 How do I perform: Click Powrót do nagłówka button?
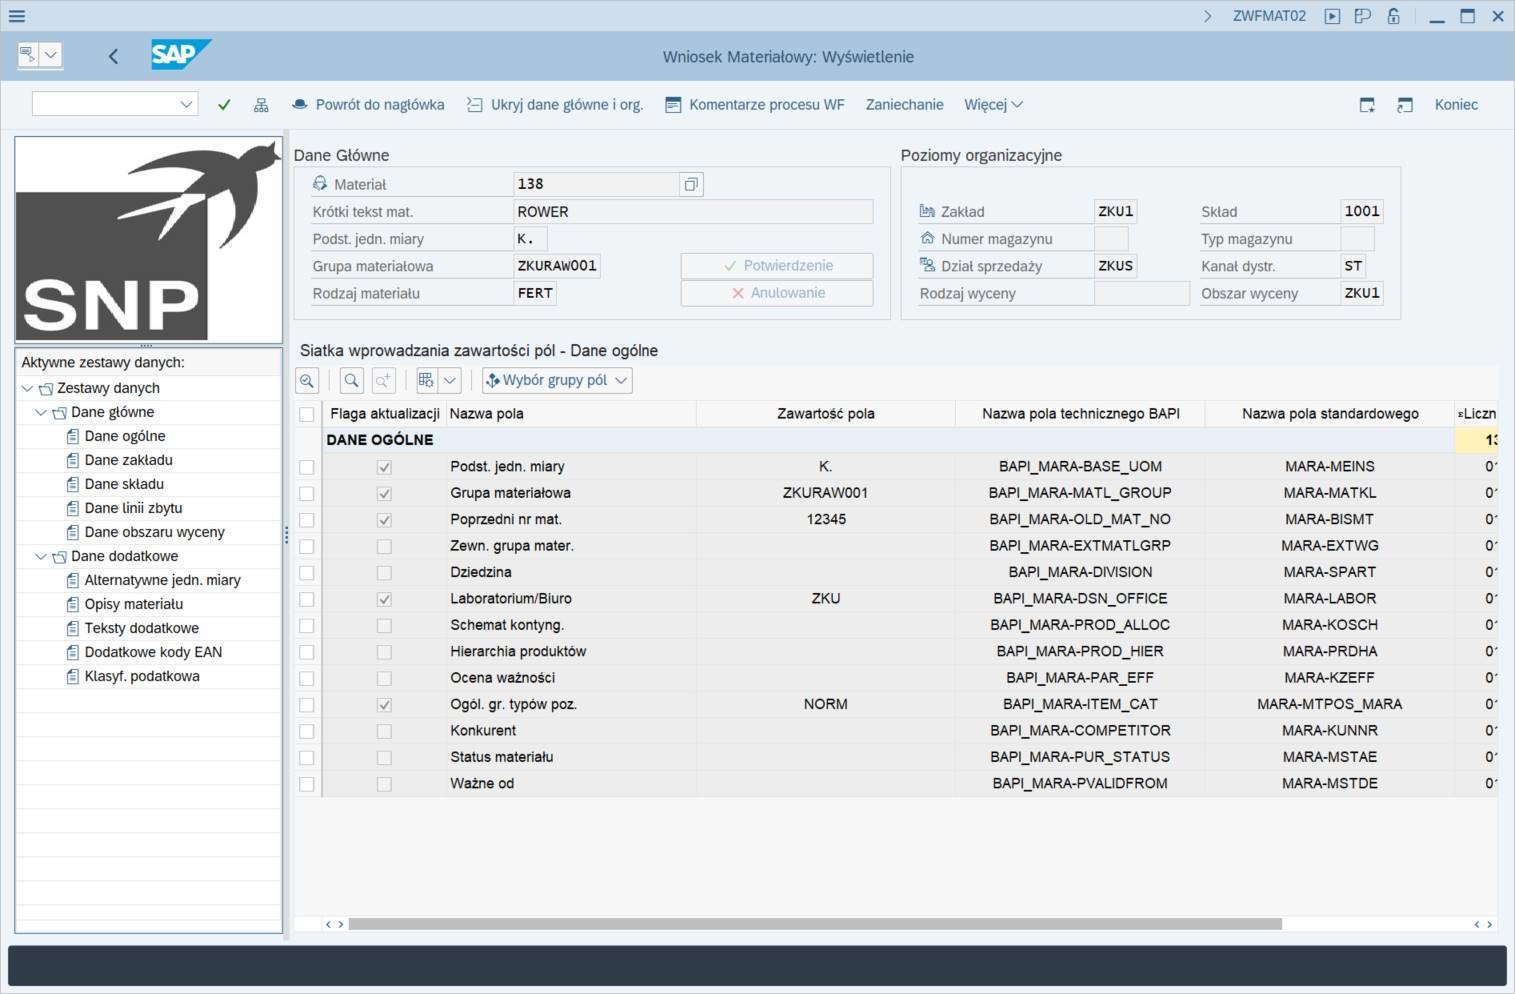(x=368, y=105)
